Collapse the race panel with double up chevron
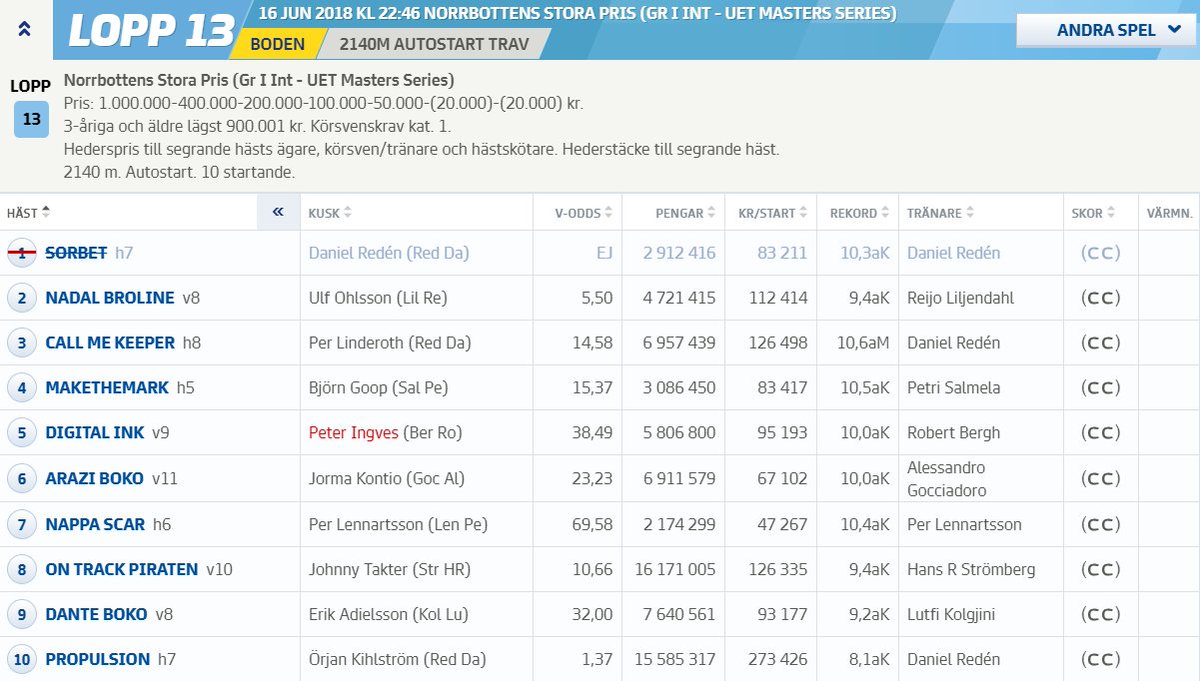 25,30
